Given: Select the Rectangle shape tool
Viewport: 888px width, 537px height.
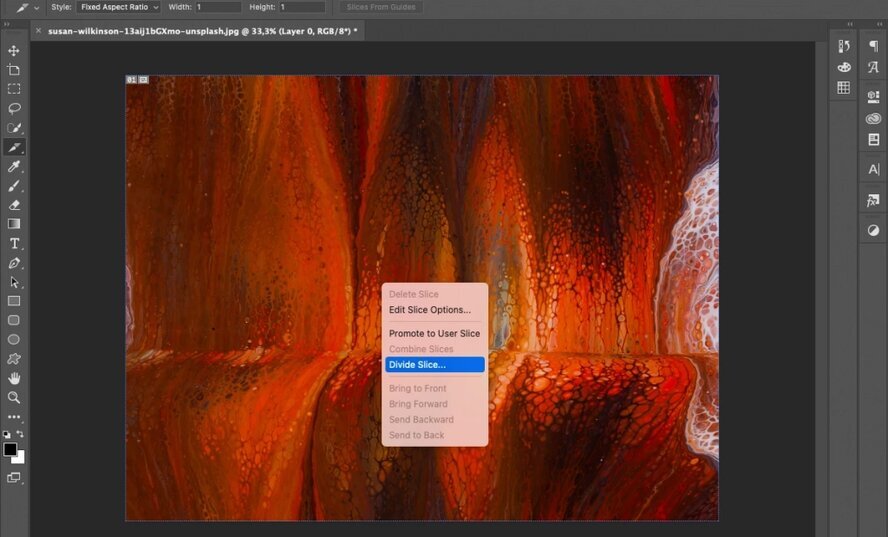Looking at the screenshot, I should 14,301.
